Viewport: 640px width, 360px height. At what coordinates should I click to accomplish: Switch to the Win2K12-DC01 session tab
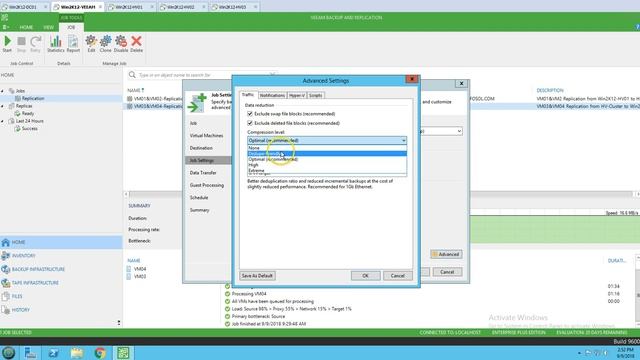coord(24,7)
